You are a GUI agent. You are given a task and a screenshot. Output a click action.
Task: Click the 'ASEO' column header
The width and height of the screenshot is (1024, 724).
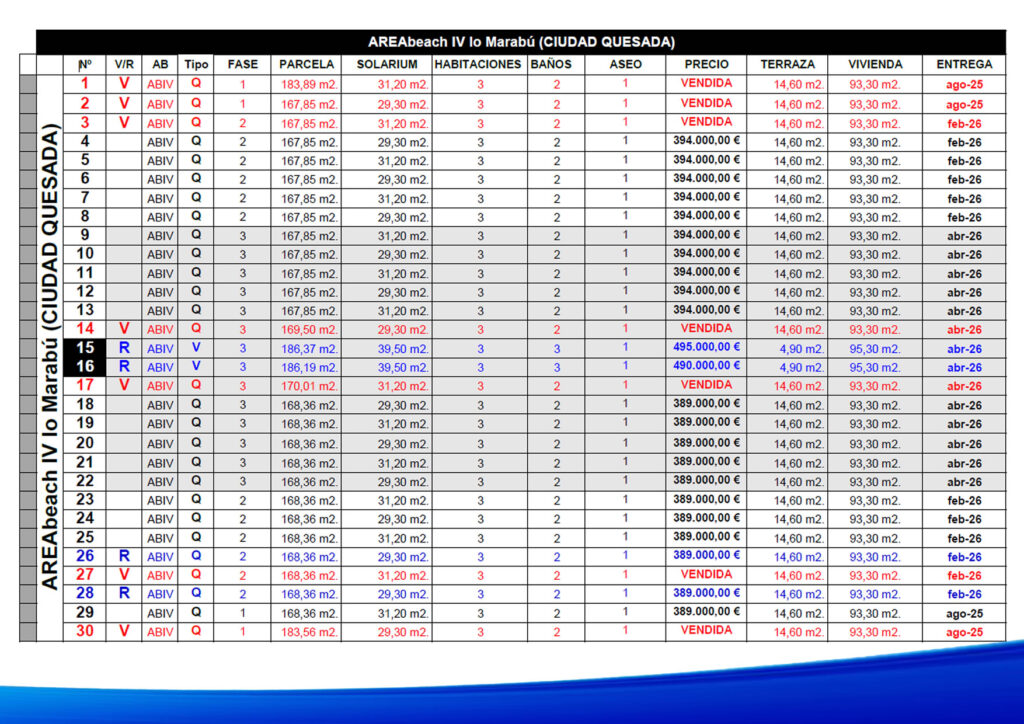pyautogui.click(x=625, y=64)
